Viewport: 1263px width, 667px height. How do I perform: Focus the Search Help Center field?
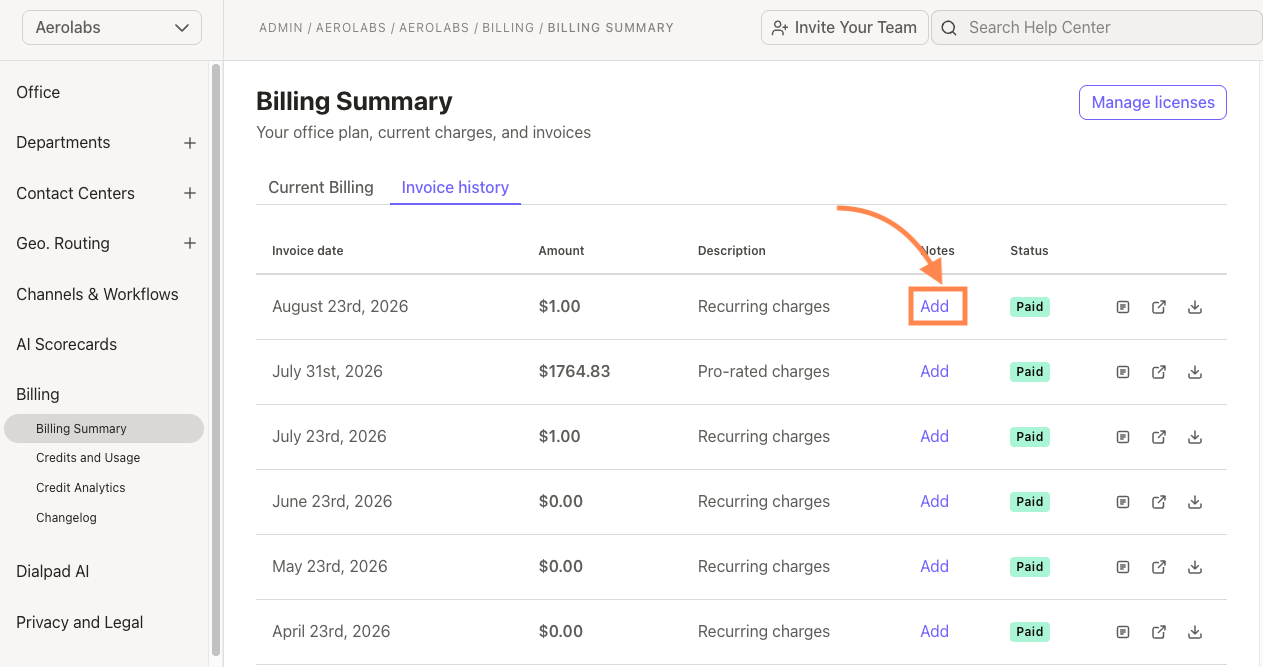coord(1097,28)
